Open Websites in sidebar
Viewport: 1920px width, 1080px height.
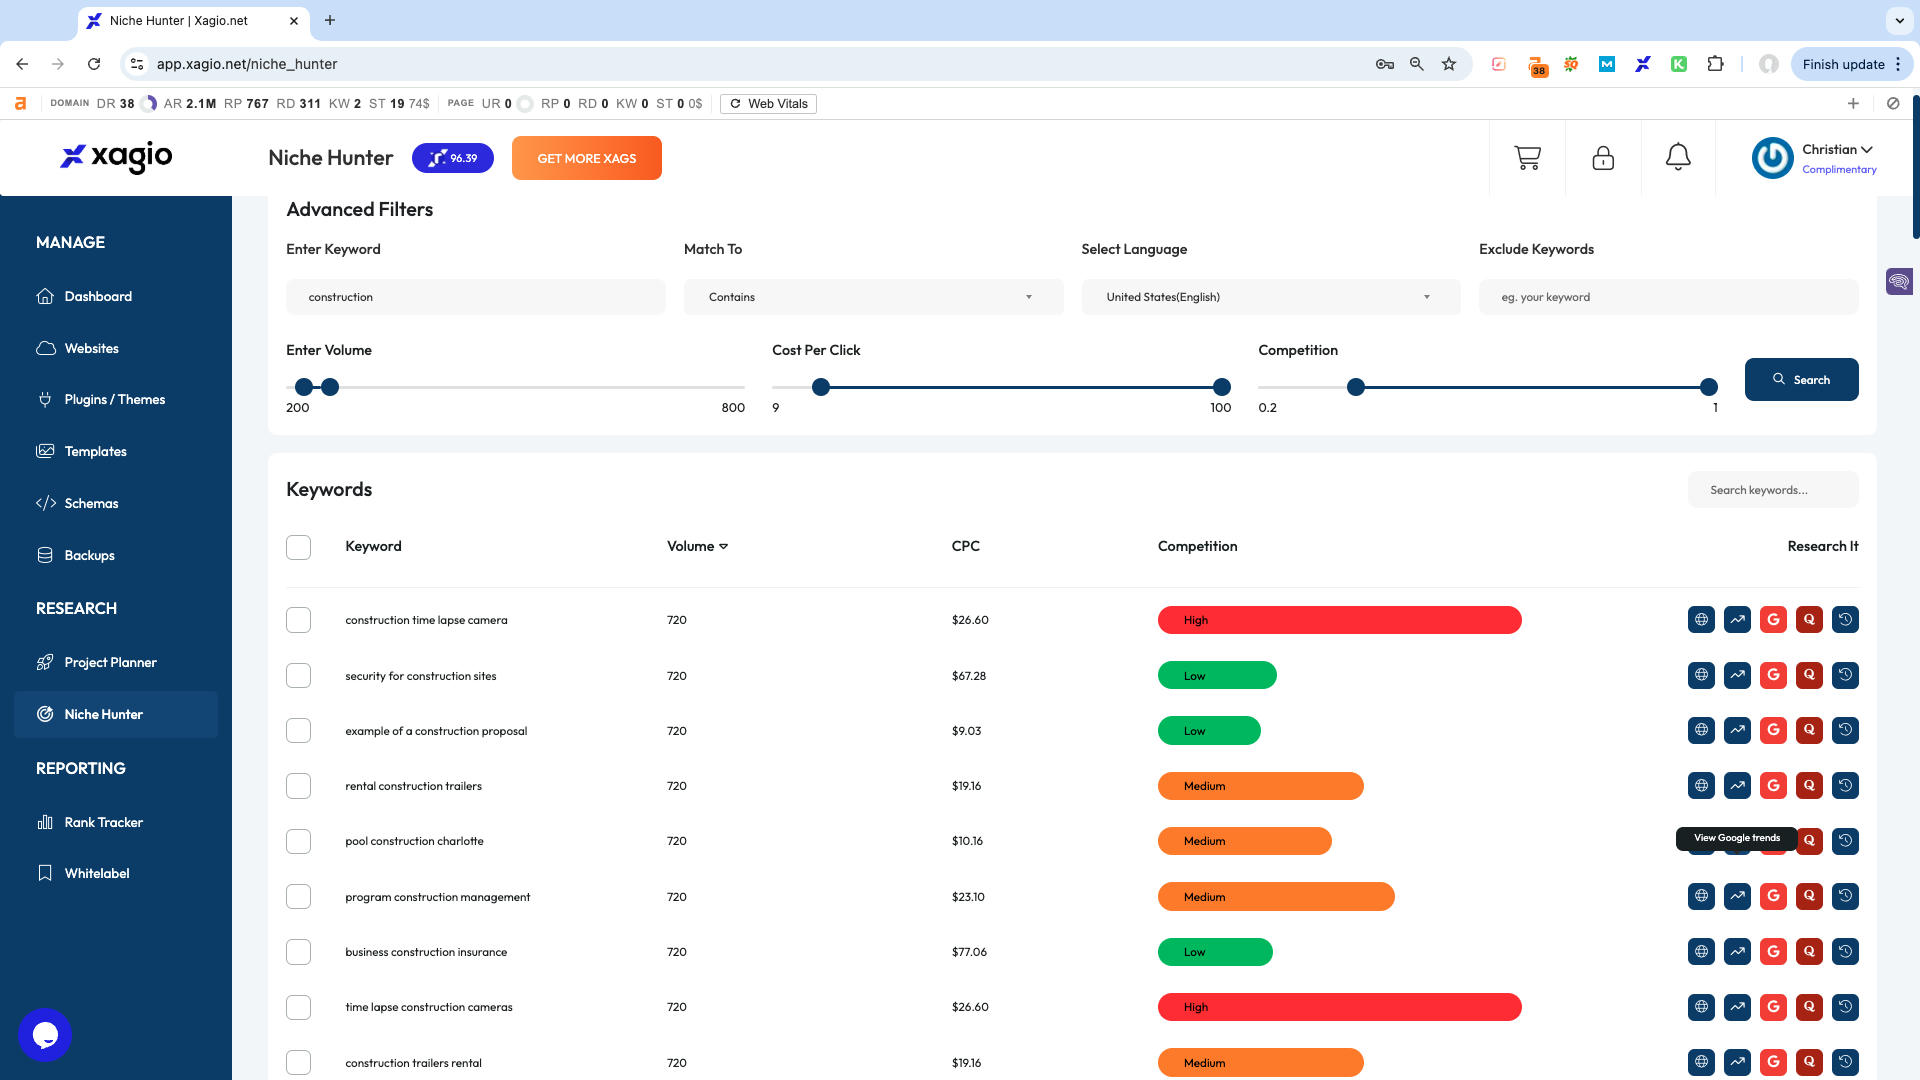[91, 348]
